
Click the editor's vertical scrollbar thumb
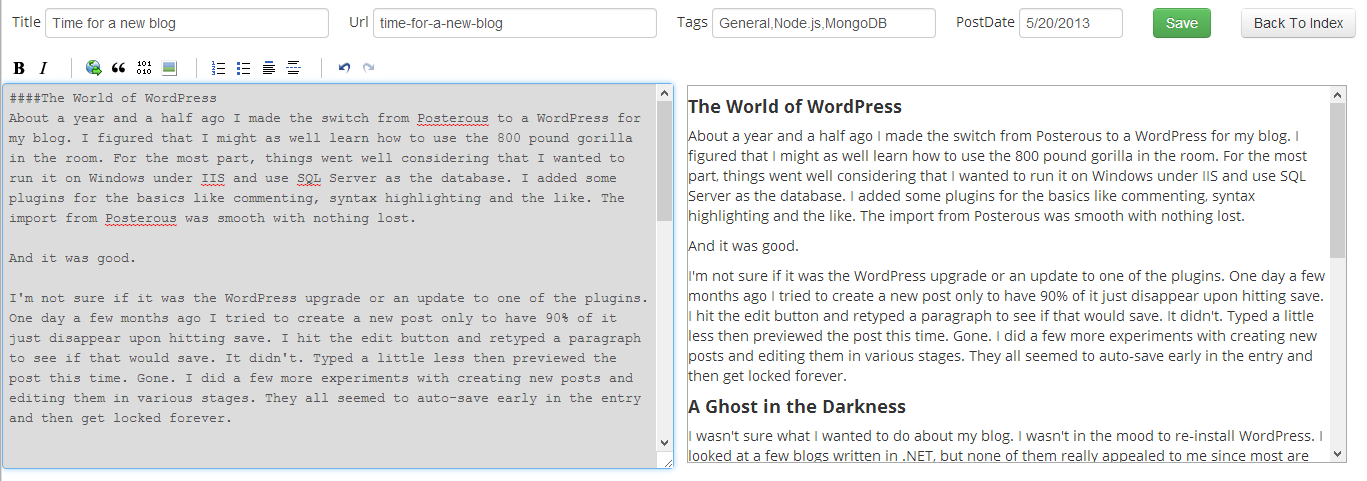tap(665, 160)
